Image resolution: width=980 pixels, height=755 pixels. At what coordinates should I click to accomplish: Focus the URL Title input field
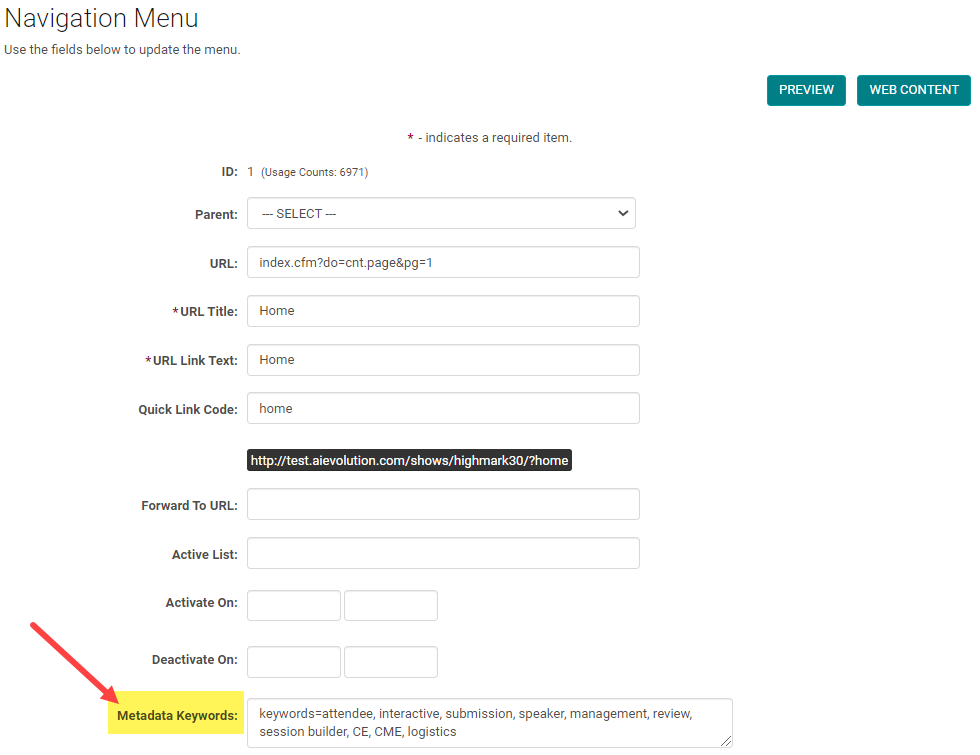tap(443, 311)
